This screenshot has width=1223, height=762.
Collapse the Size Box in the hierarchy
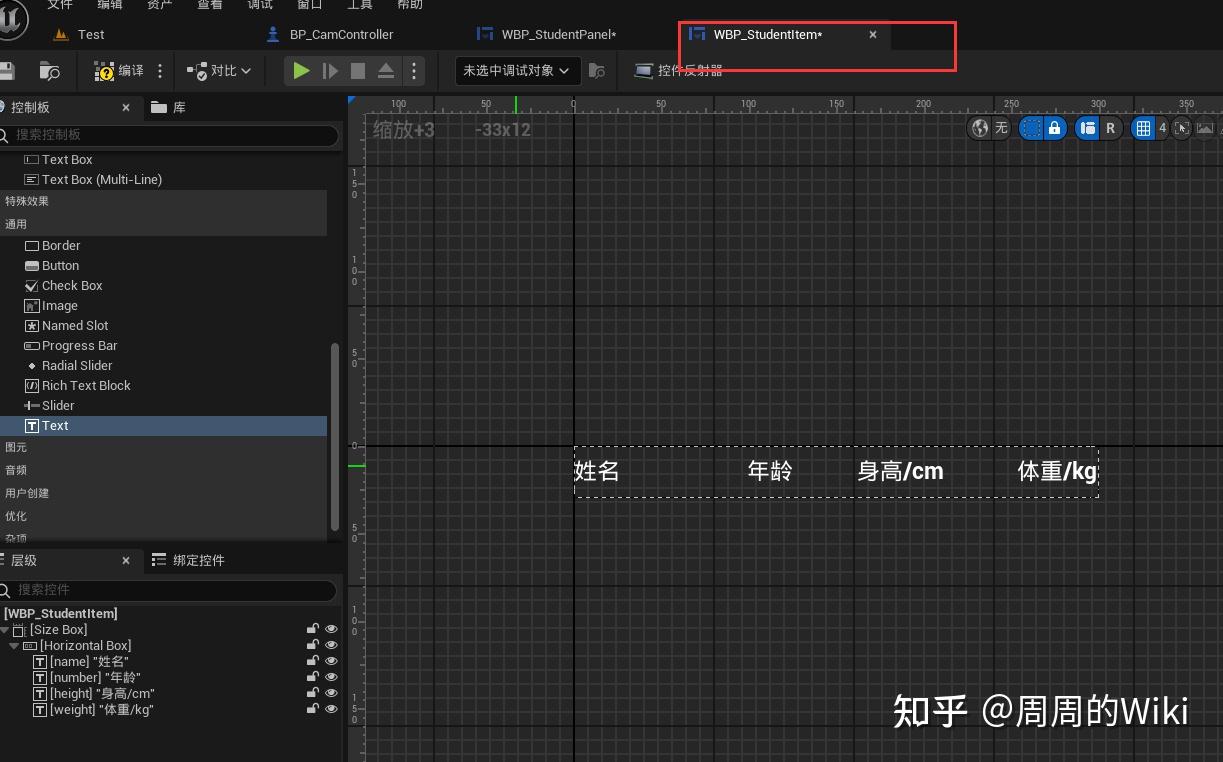point(6,629)
